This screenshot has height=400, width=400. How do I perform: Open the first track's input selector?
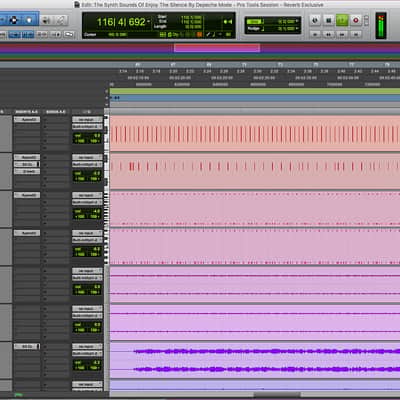[87, 119]
